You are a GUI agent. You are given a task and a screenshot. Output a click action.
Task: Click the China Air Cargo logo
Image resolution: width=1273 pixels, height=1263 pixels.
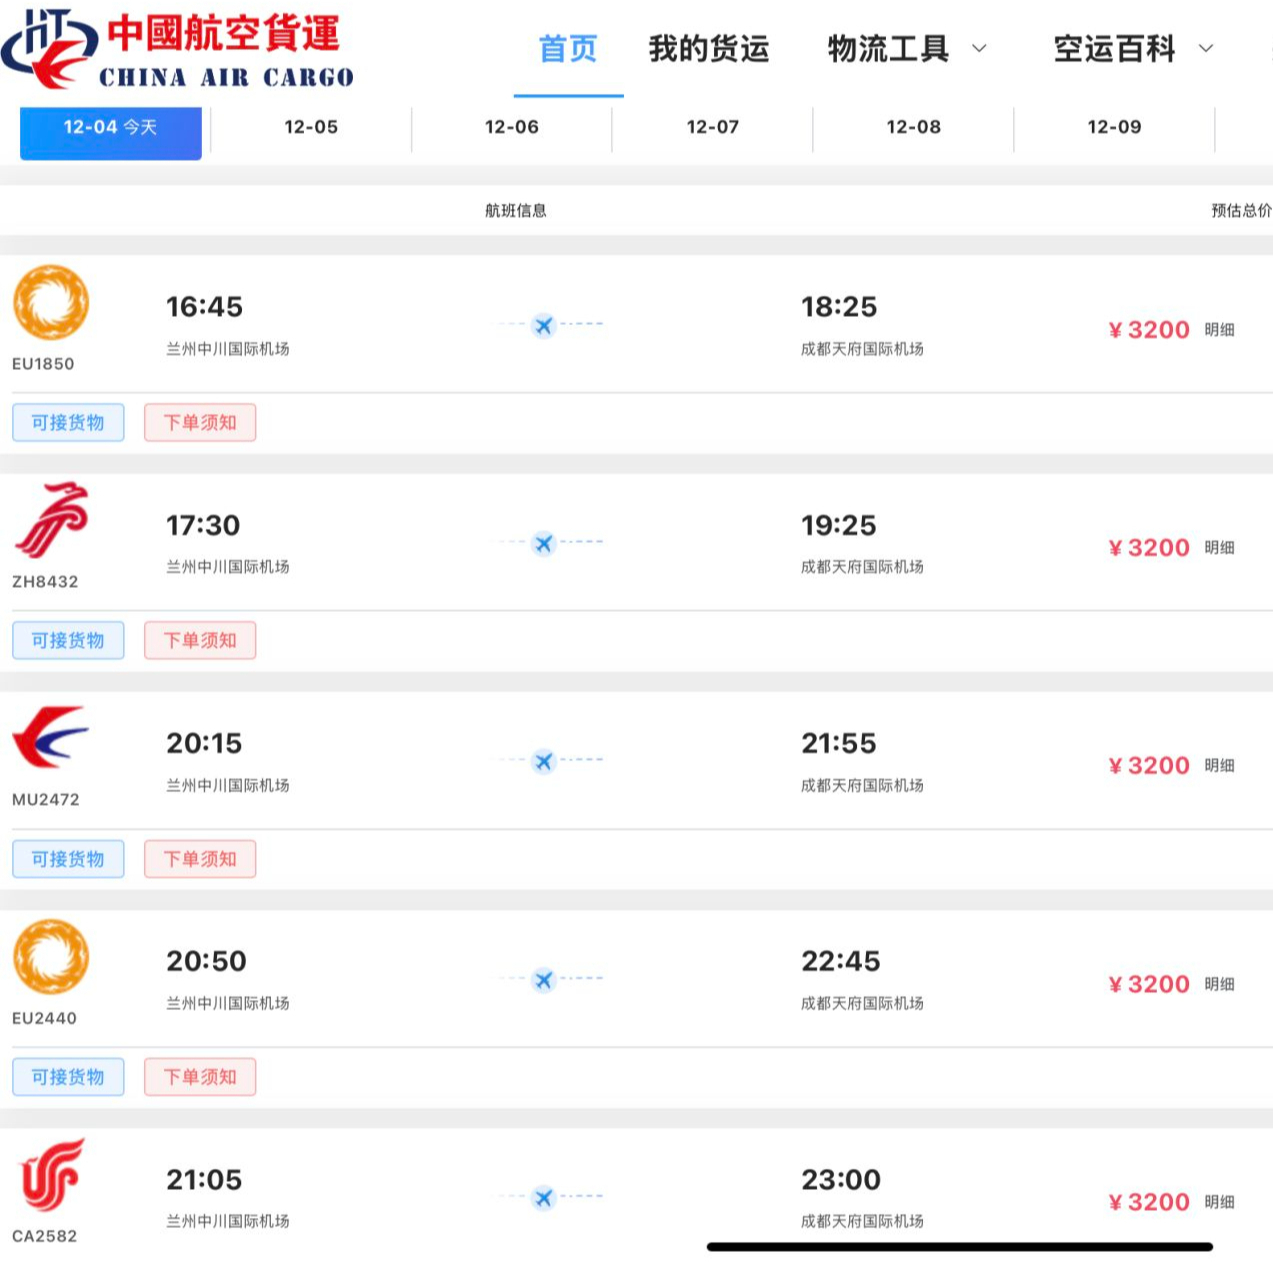pyautogui.click(x=178, y=50)
